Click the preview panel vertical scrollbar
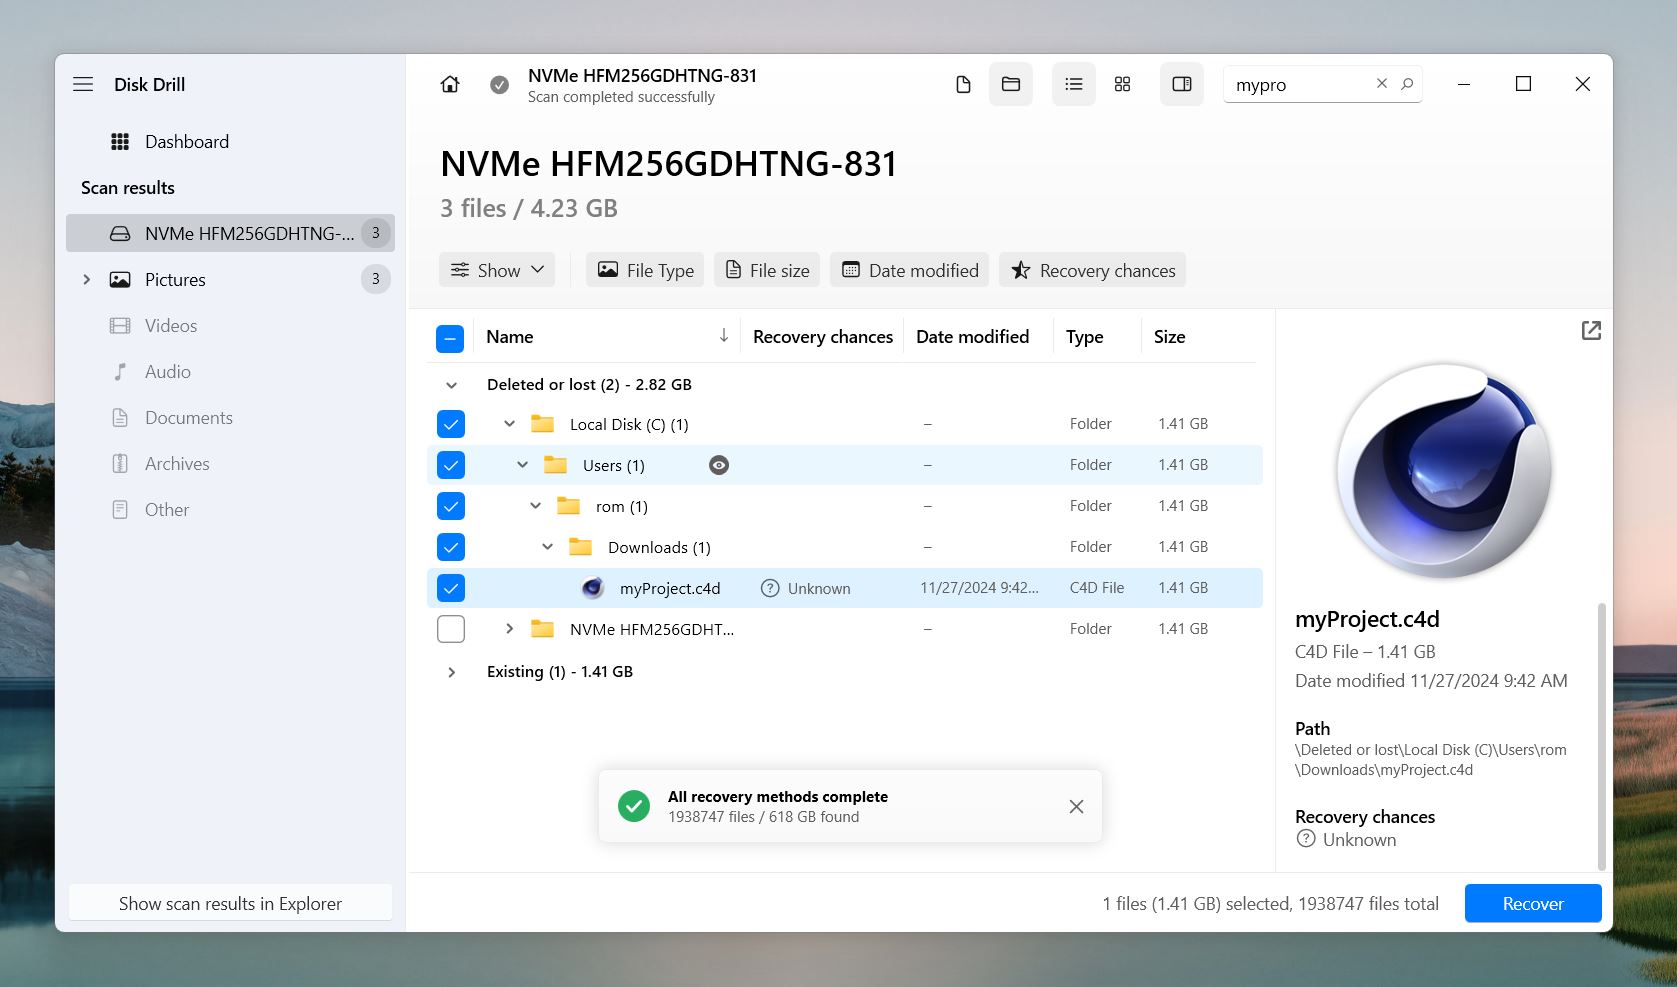The image size is (1677, 987). [1601, 735]
